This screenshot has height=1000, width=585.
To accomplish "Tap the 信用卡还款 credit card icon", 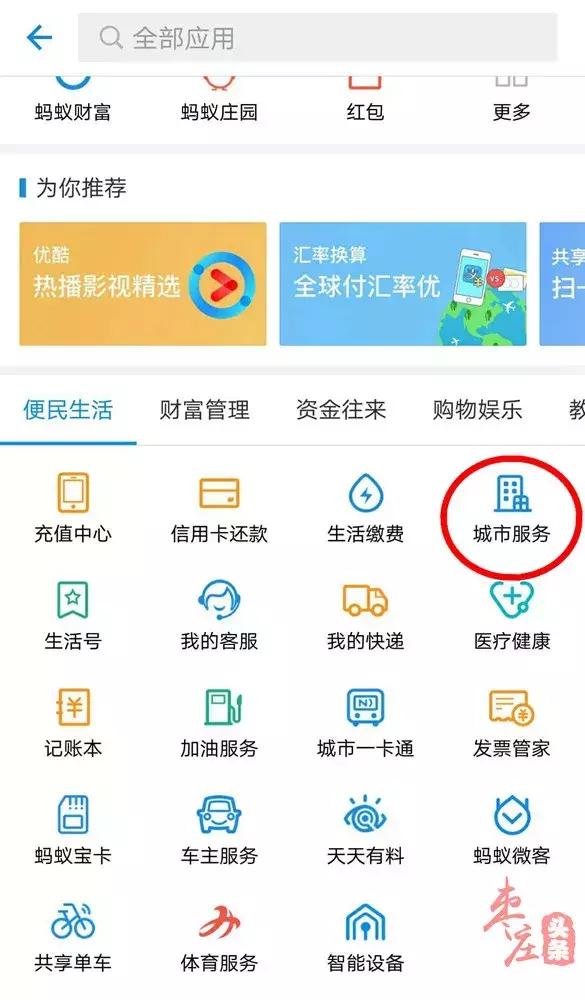I will coord(219,493).
